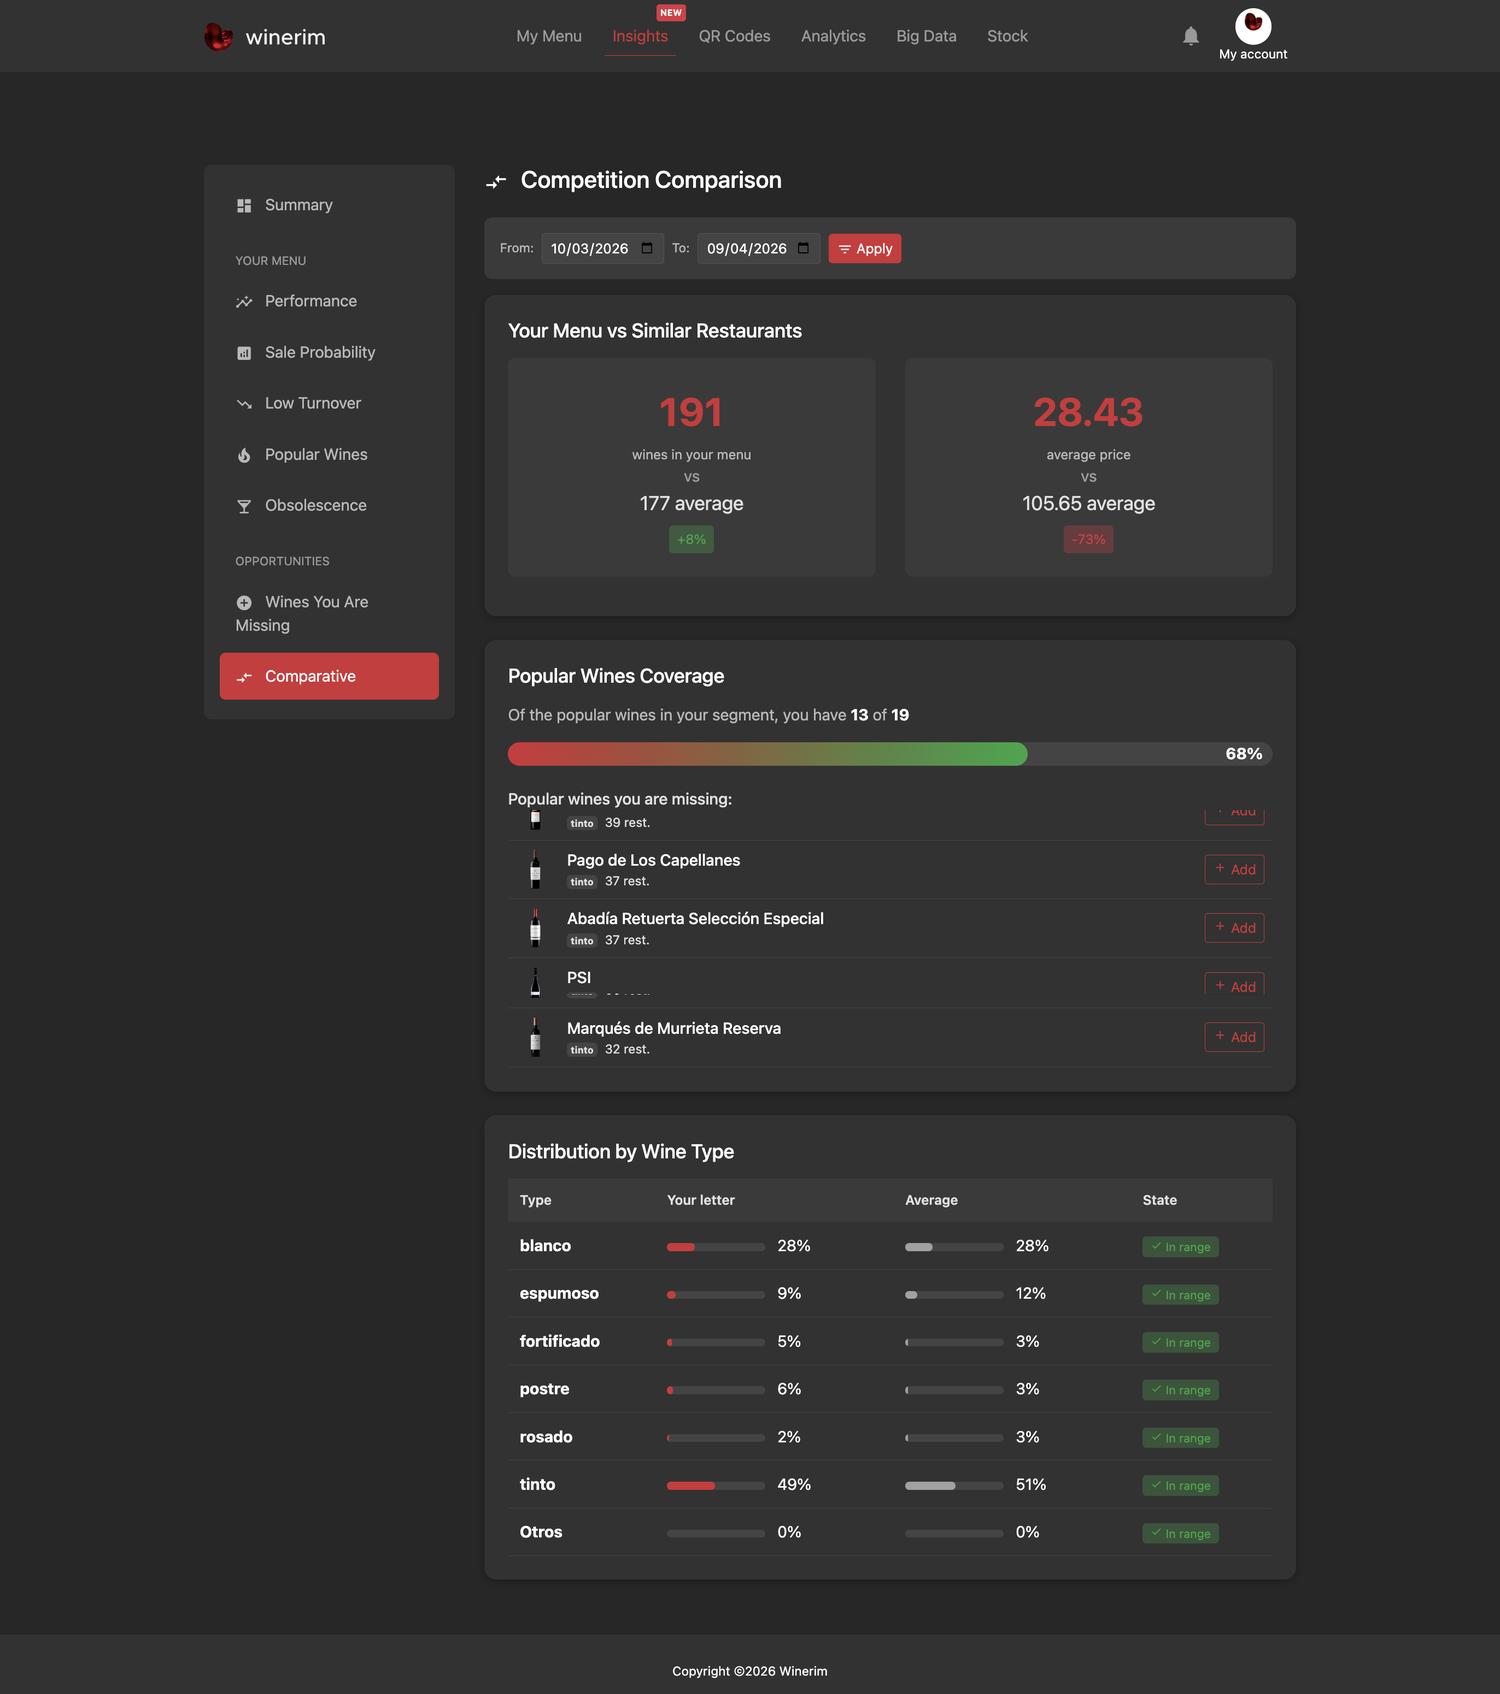1500x1694 pixels.
Task: Open Sale Probability in sidebar
Action: 329,352
